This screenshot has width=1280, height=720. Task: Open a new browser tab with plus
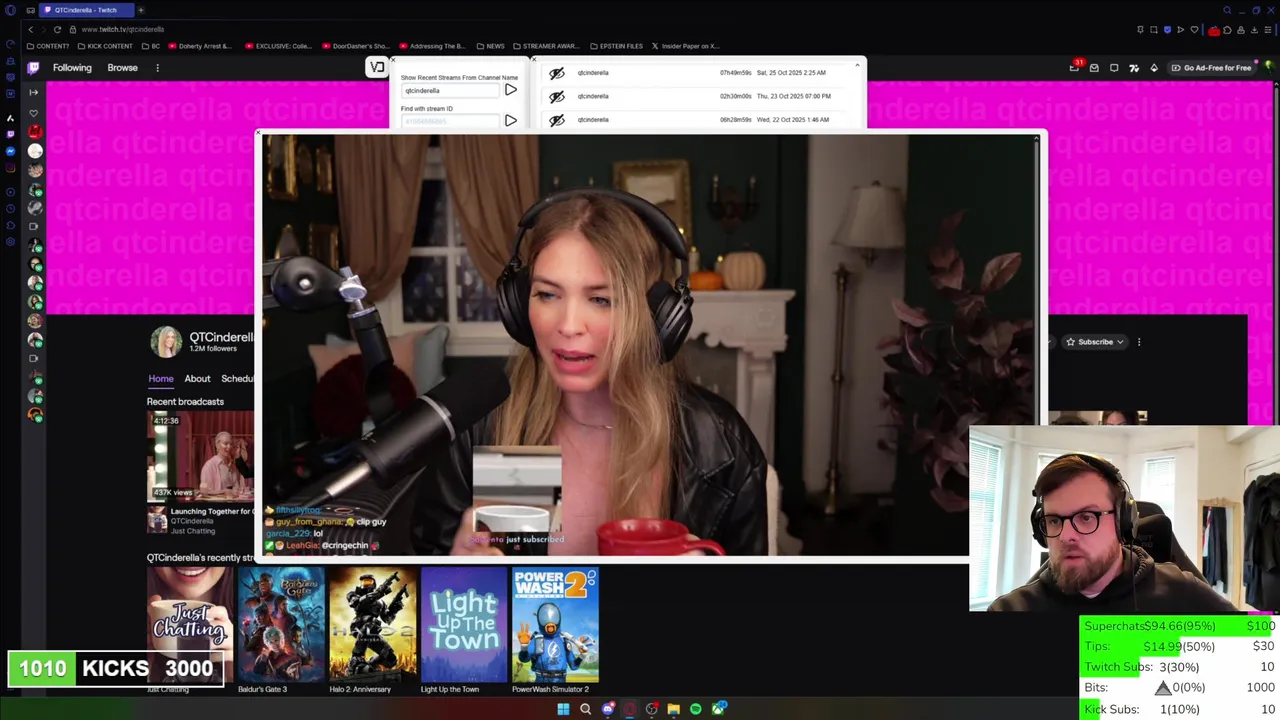140,10
